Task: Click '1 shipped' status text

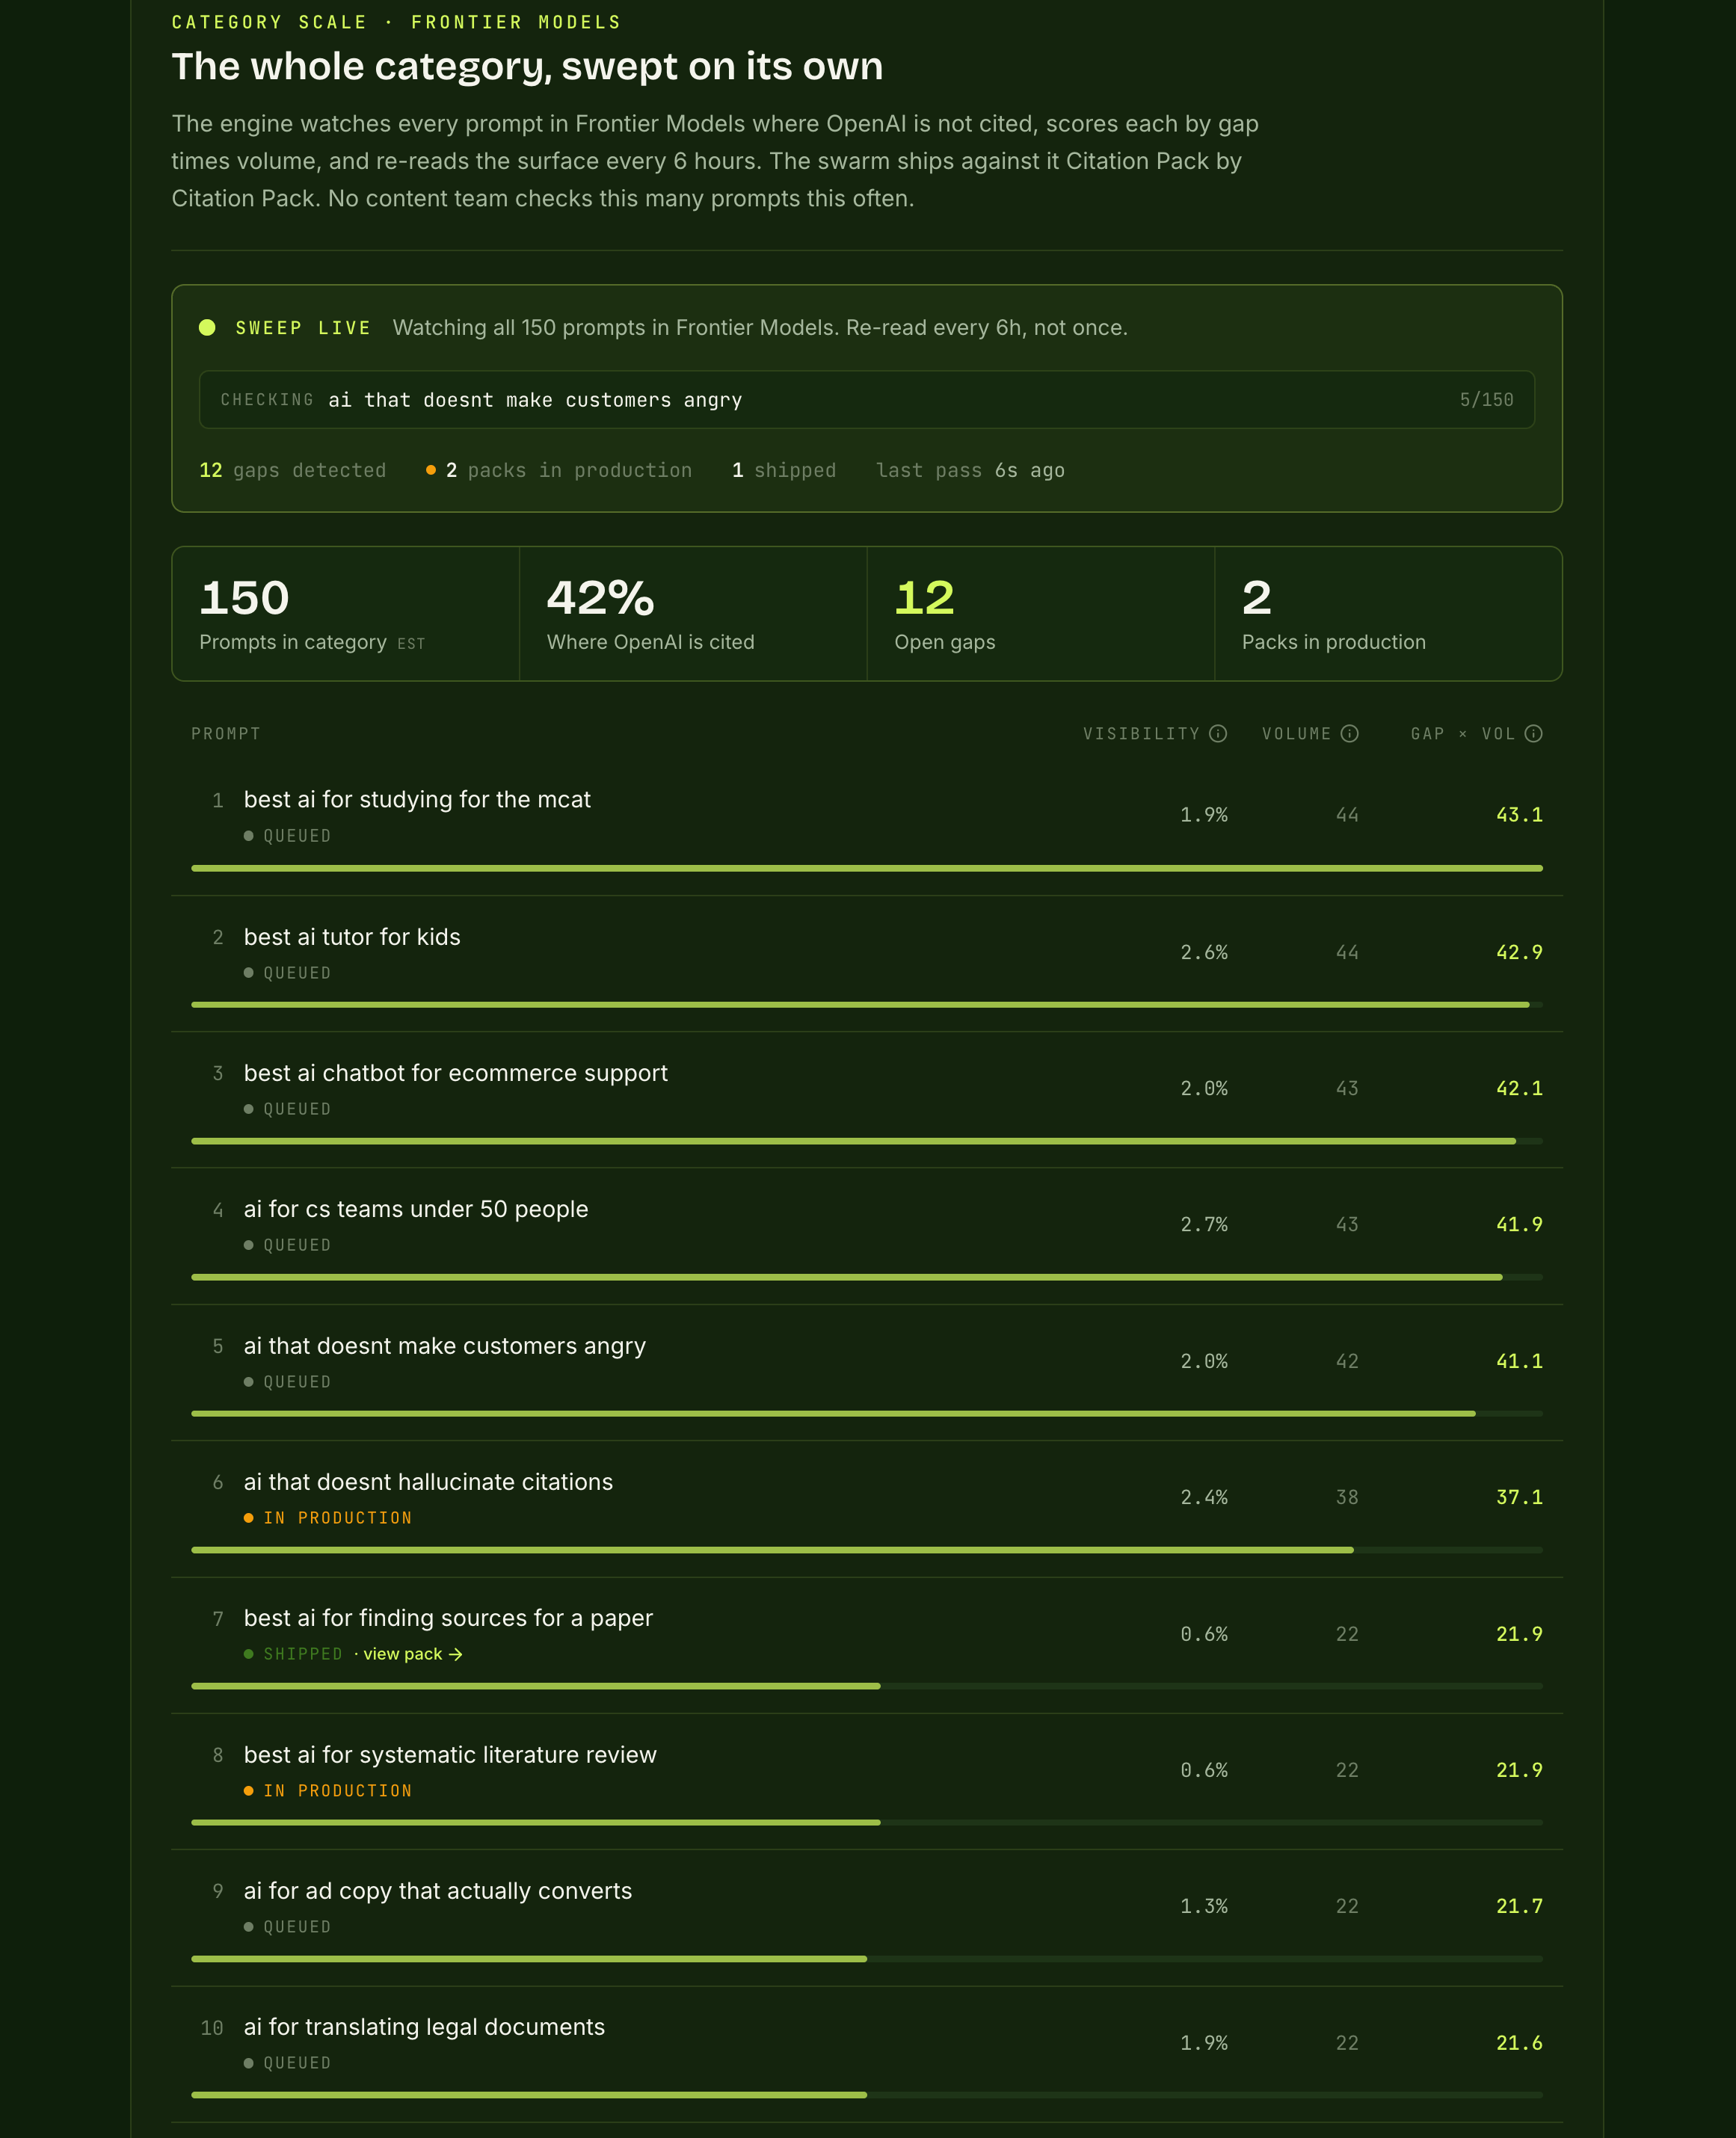Action: coord(783,470)
